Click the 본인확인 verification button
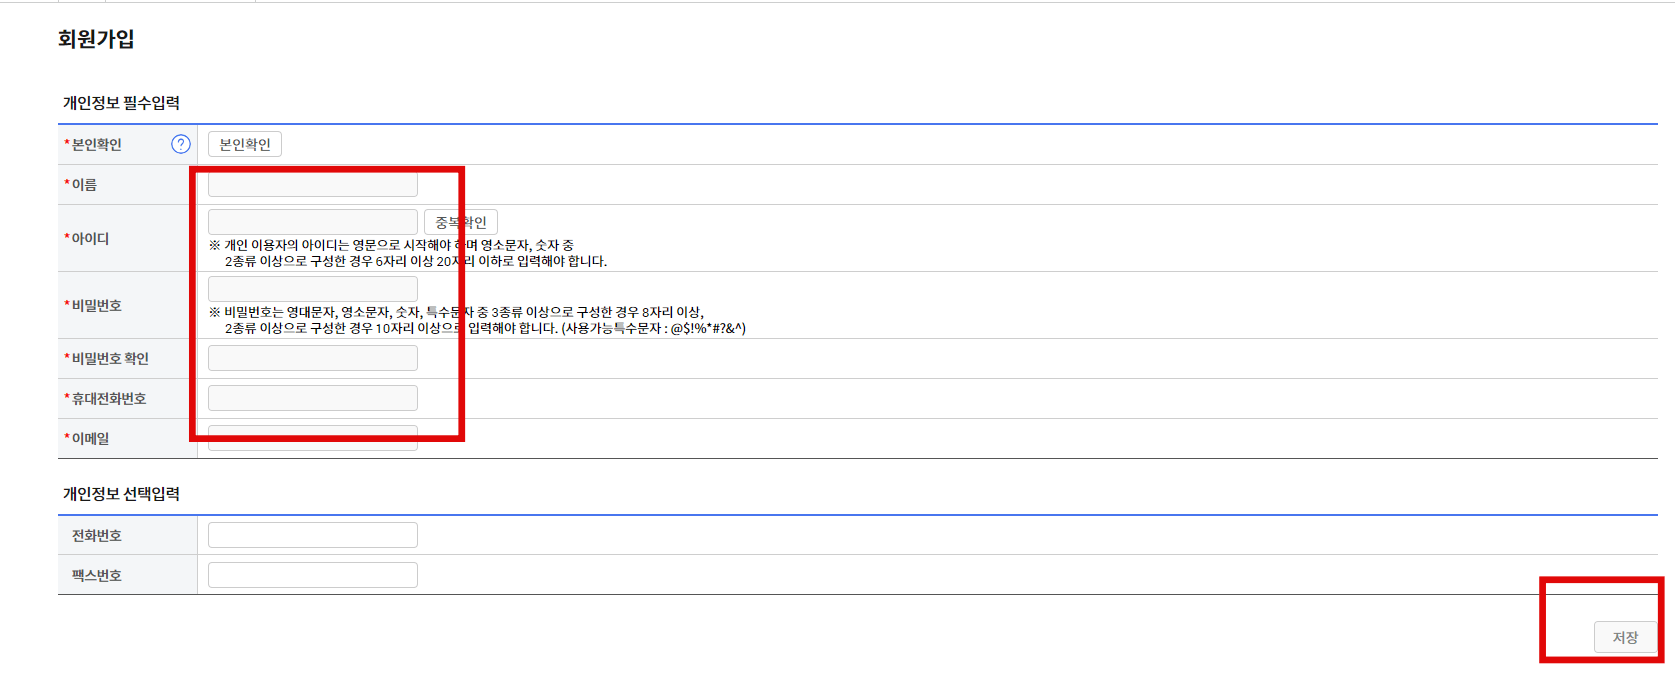This screenshot has height=673, width=1675. click(x=245, y=144)
